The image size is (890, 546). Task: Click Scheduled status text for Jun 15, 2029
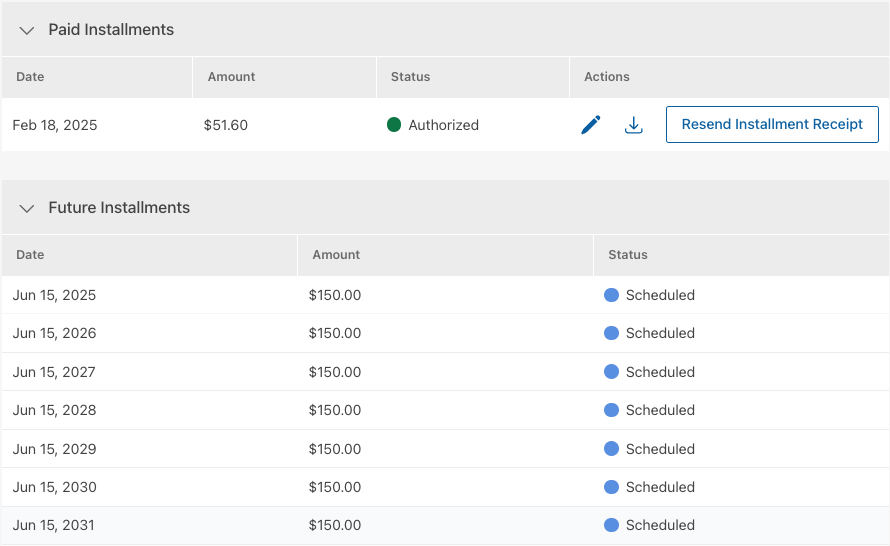click(660, 449)
